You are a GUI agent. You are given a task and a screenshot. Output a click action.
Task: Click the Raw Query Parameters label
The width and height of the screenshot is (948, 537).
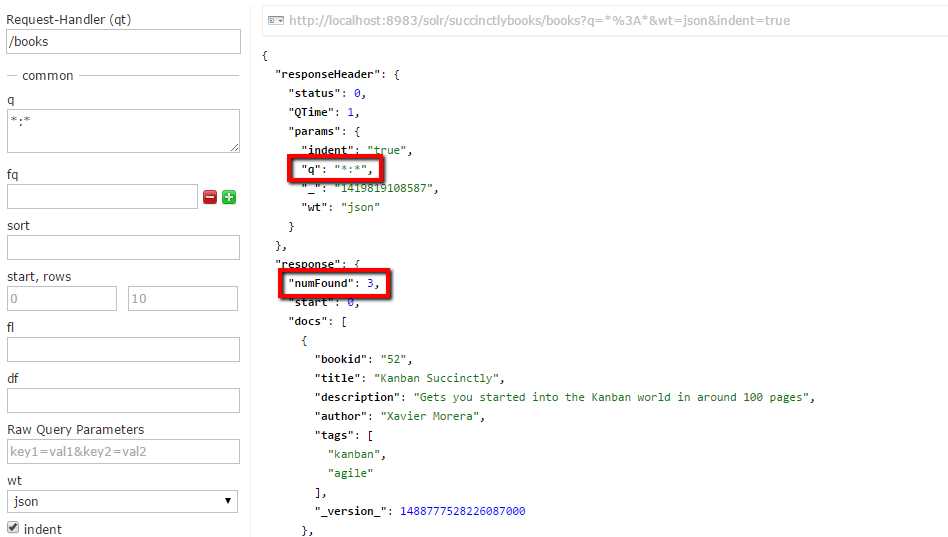76,429
